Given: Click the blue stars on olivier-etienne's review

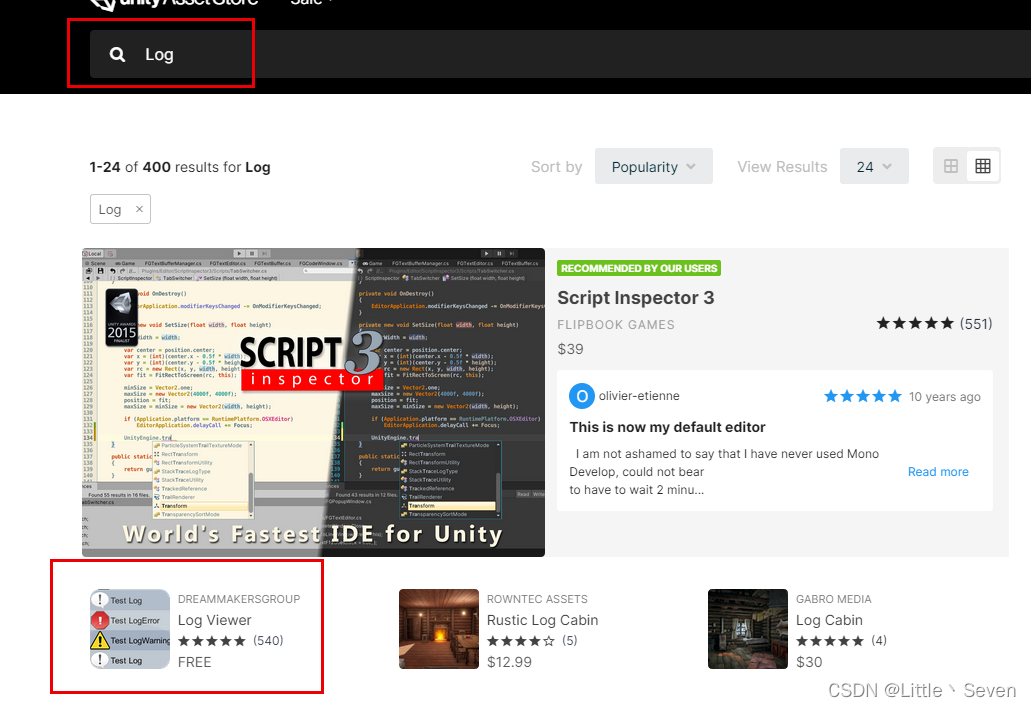Looking at the screenshot, I should click(x=862, y=396).
